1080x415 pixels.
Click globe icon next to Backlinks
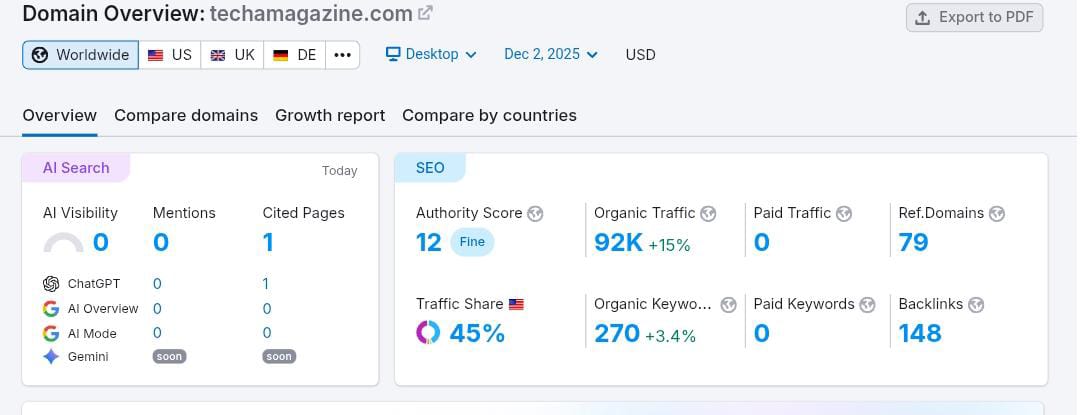(x=976, y=305)
